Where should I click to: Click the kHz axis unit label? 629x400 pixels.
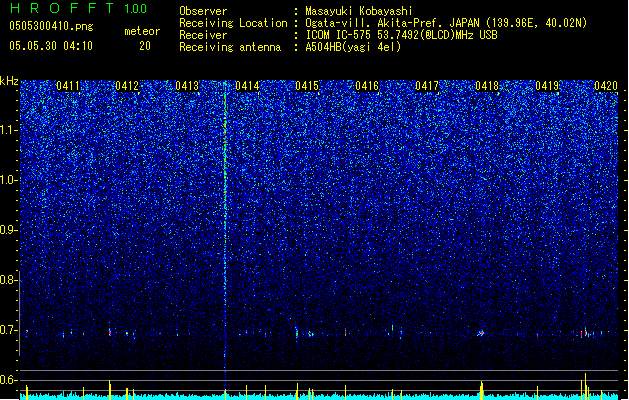coord(9,81)
